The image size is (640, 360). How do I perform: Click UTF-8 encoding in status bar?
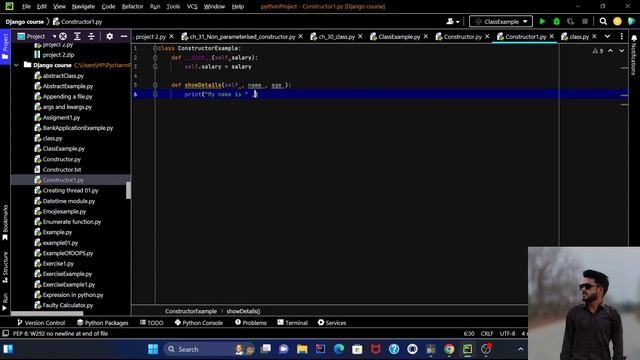[x=507, y=334]
